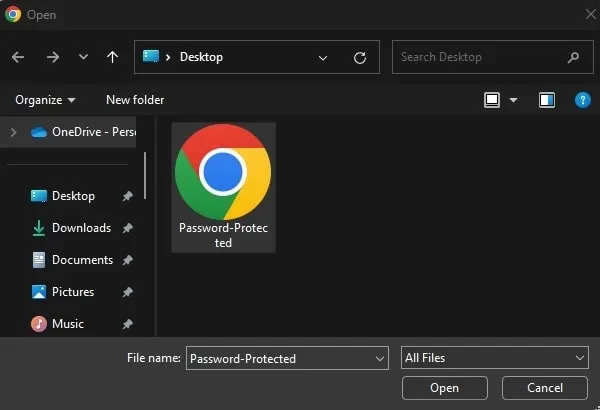The height and width of the screenshot is (410, 600).
Task: Click the Open button
Action: click(x=445, y=388)
